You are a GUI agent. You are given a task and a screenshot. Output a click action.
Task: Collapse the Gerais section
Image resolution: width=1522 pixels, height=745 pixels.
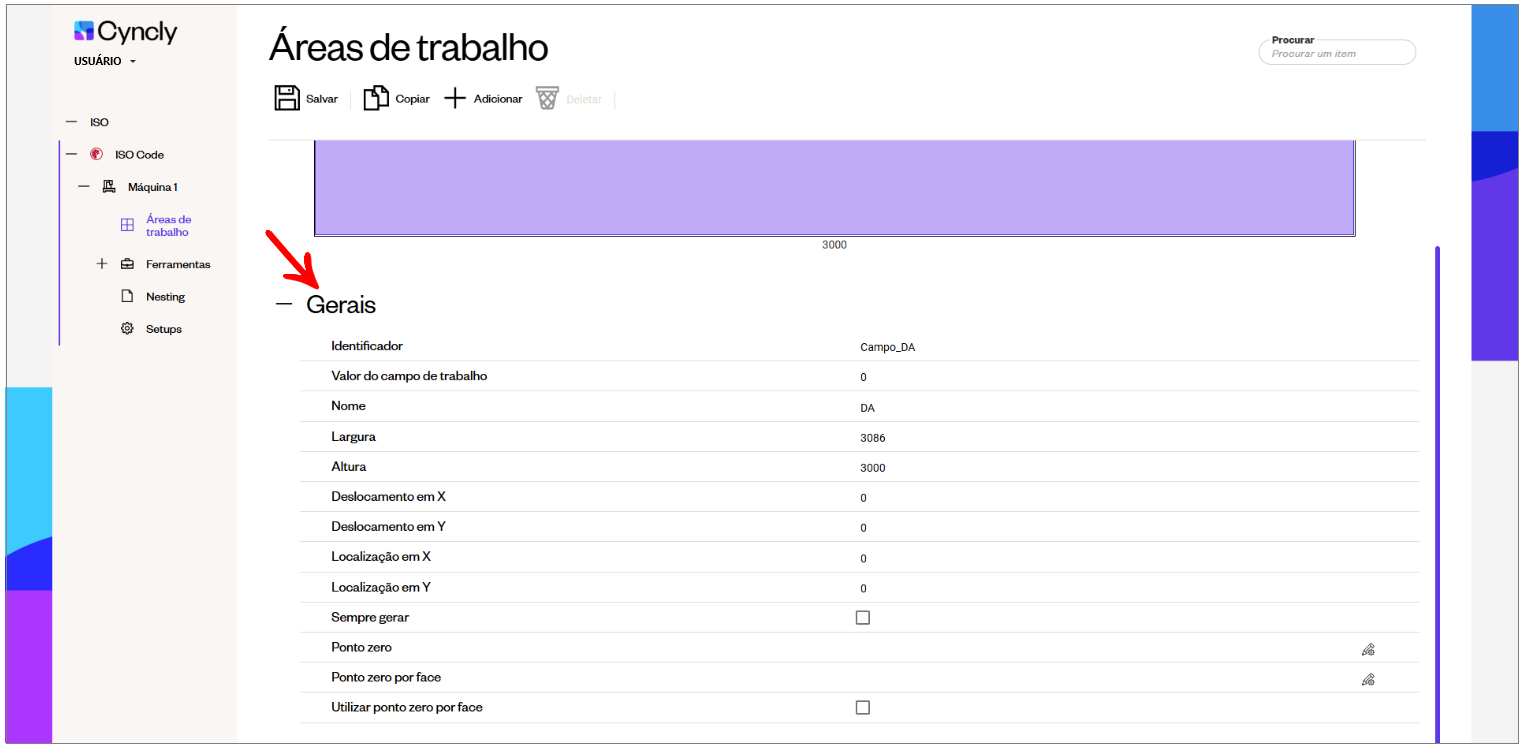tap(285, 304)
